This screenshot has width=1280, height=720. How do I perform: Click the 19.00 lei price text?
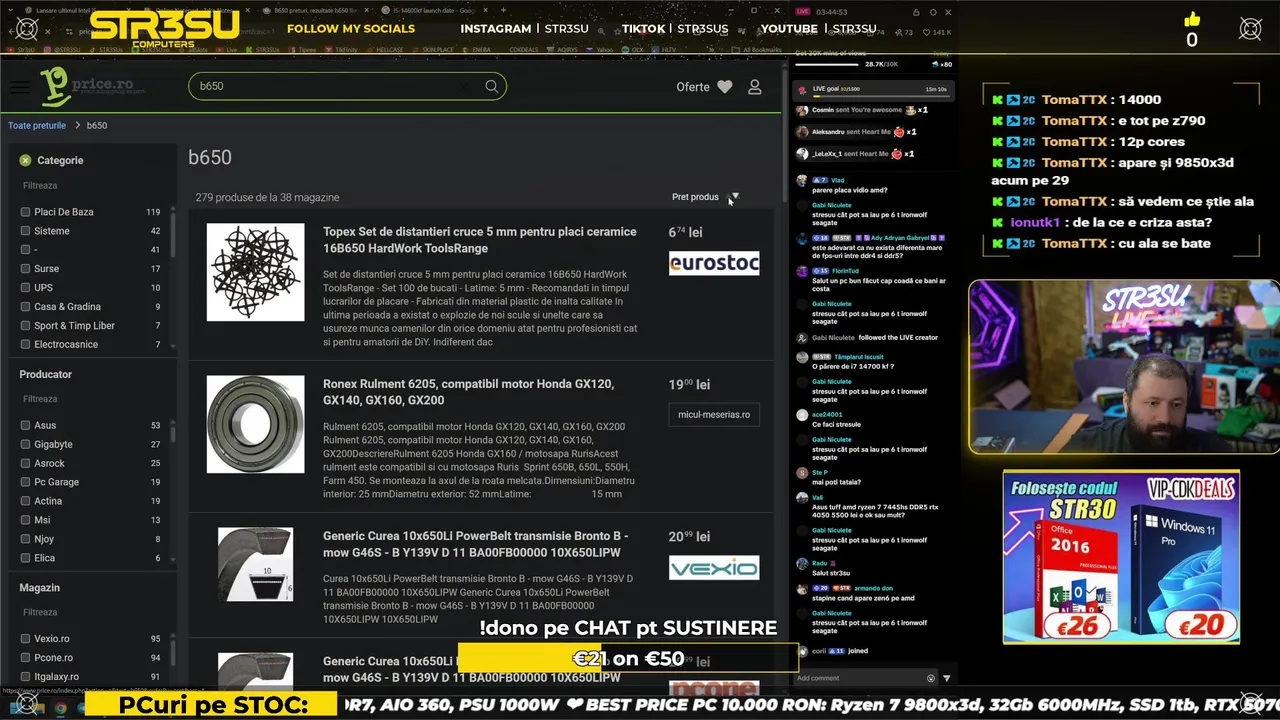(x=689, y=384)
